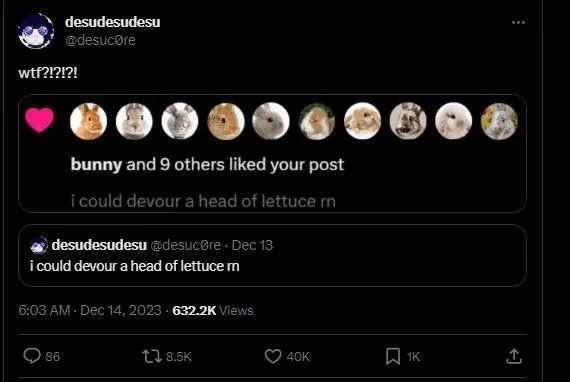Repost using the retweet arrows icon
This screenshot has height=382, width=570.
click(152, 357)
